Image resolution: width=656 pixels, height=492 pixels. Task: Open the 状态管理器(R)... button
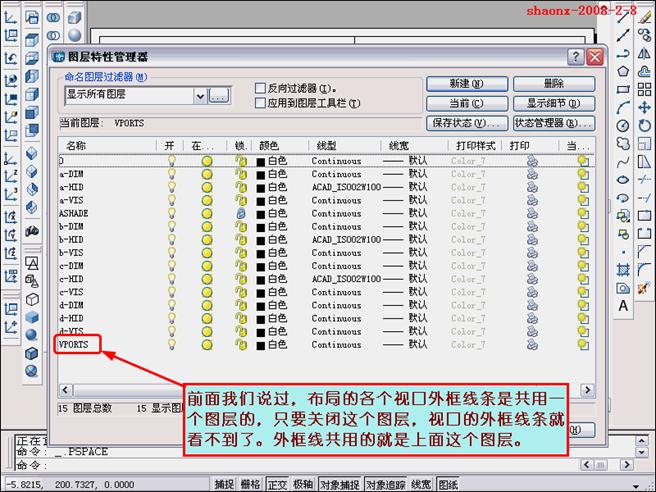tap(554, 123)
